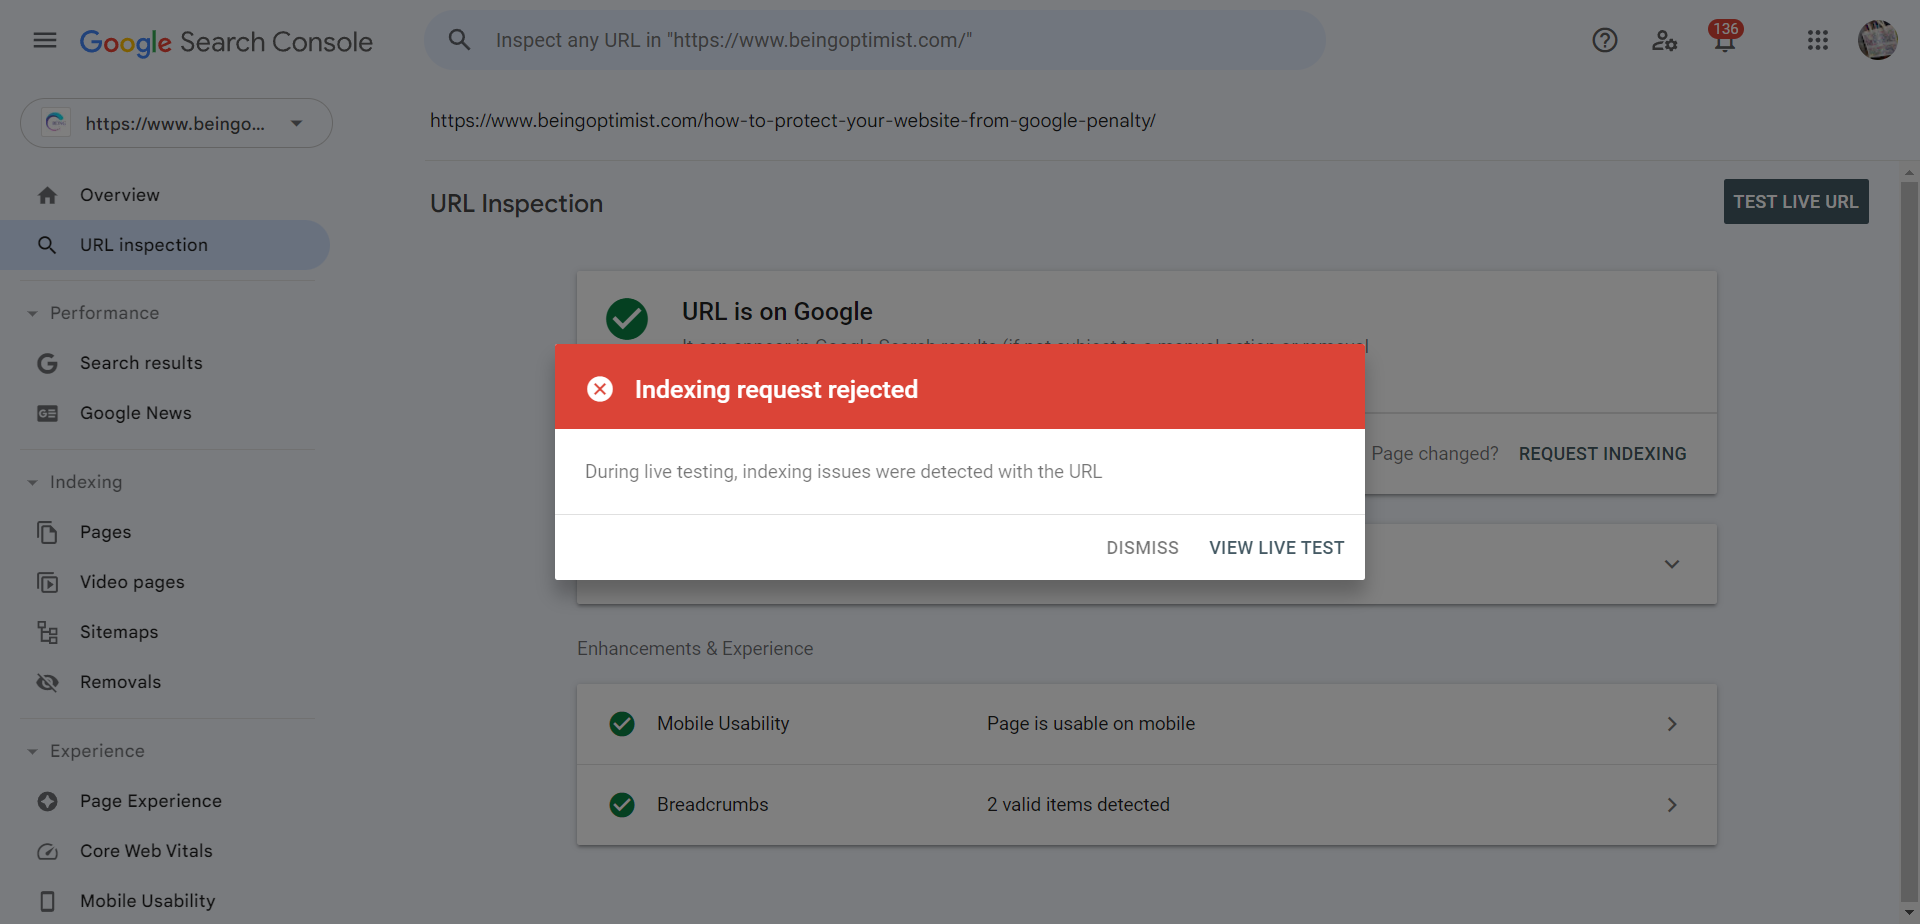Click 'URL is on Google' heading
This screenshot has width=1920, height=924.
pyautogui.click(x=777, y=312)
